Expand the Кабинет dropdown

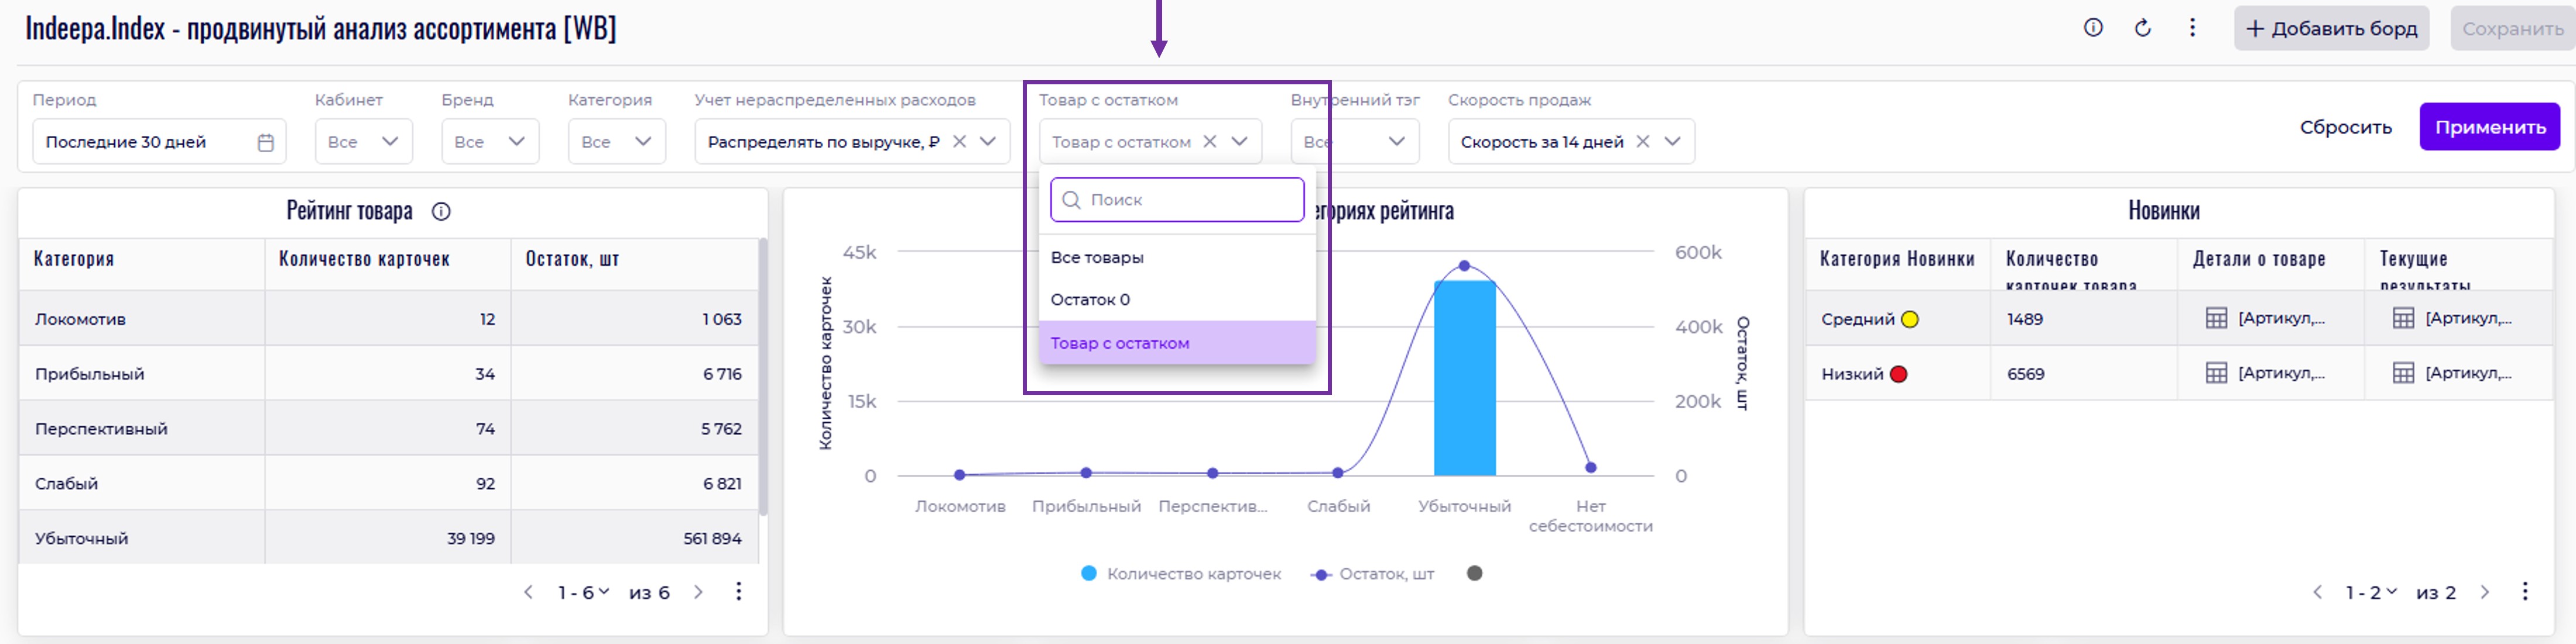click(363, 142)
